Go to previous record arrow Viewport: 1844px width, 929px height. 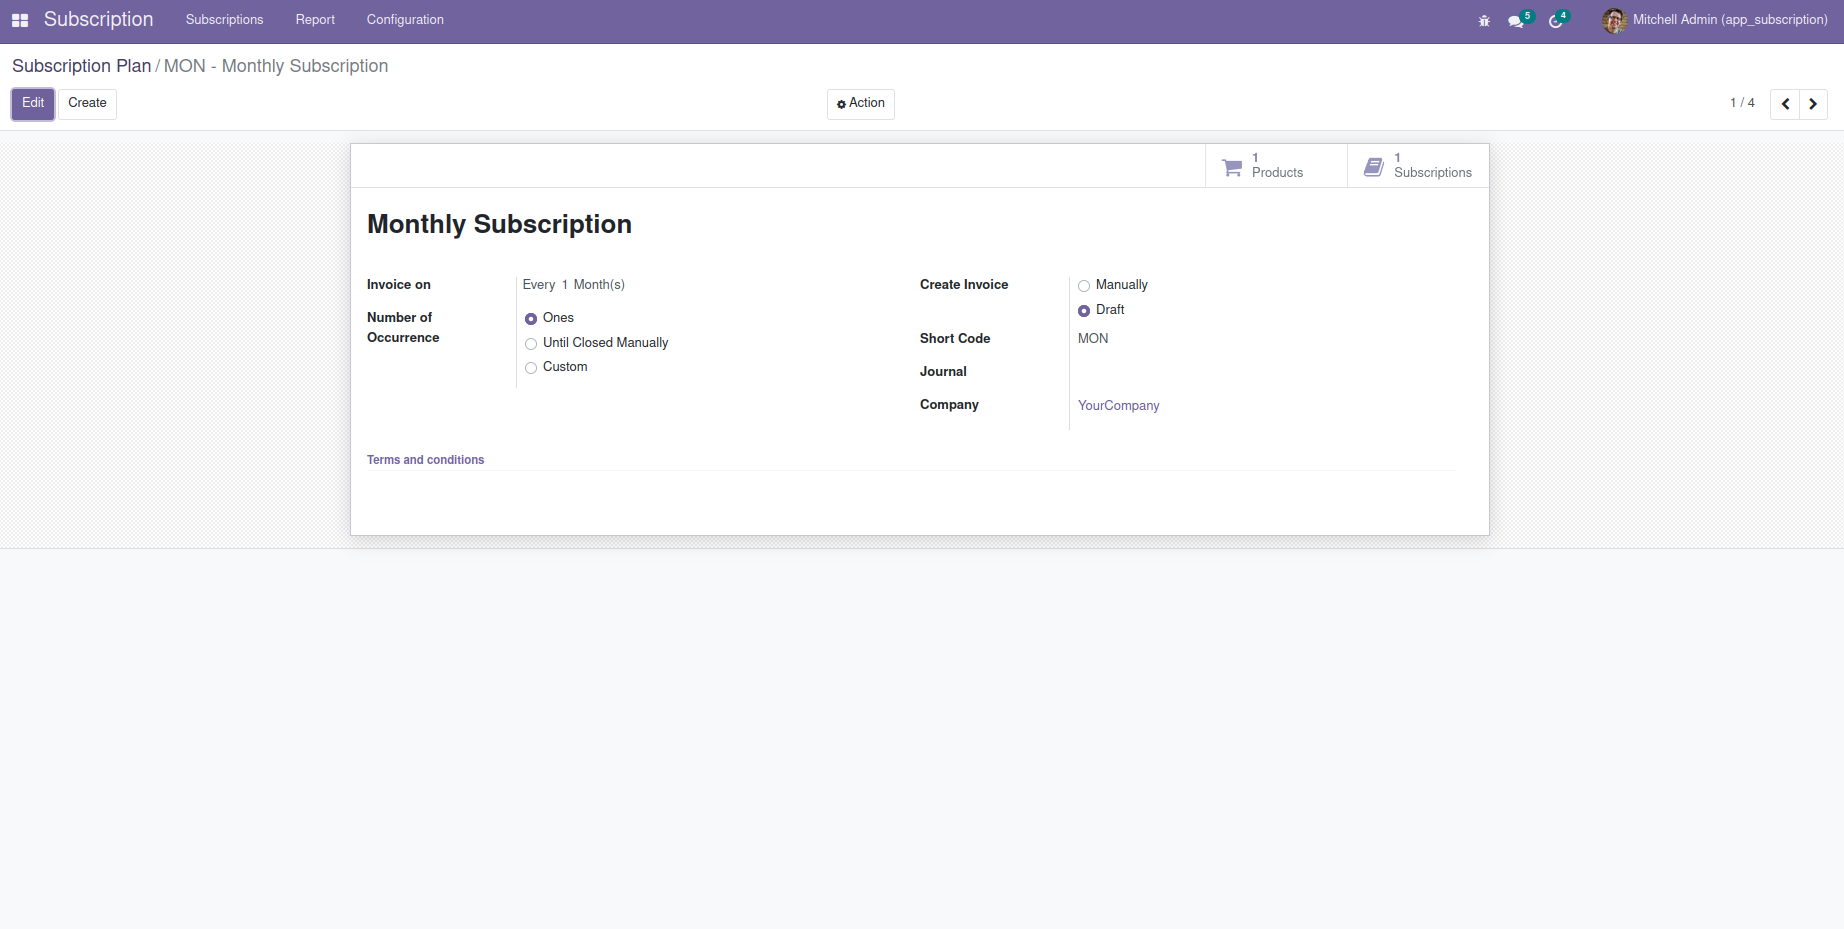(x=1785, y=104)
